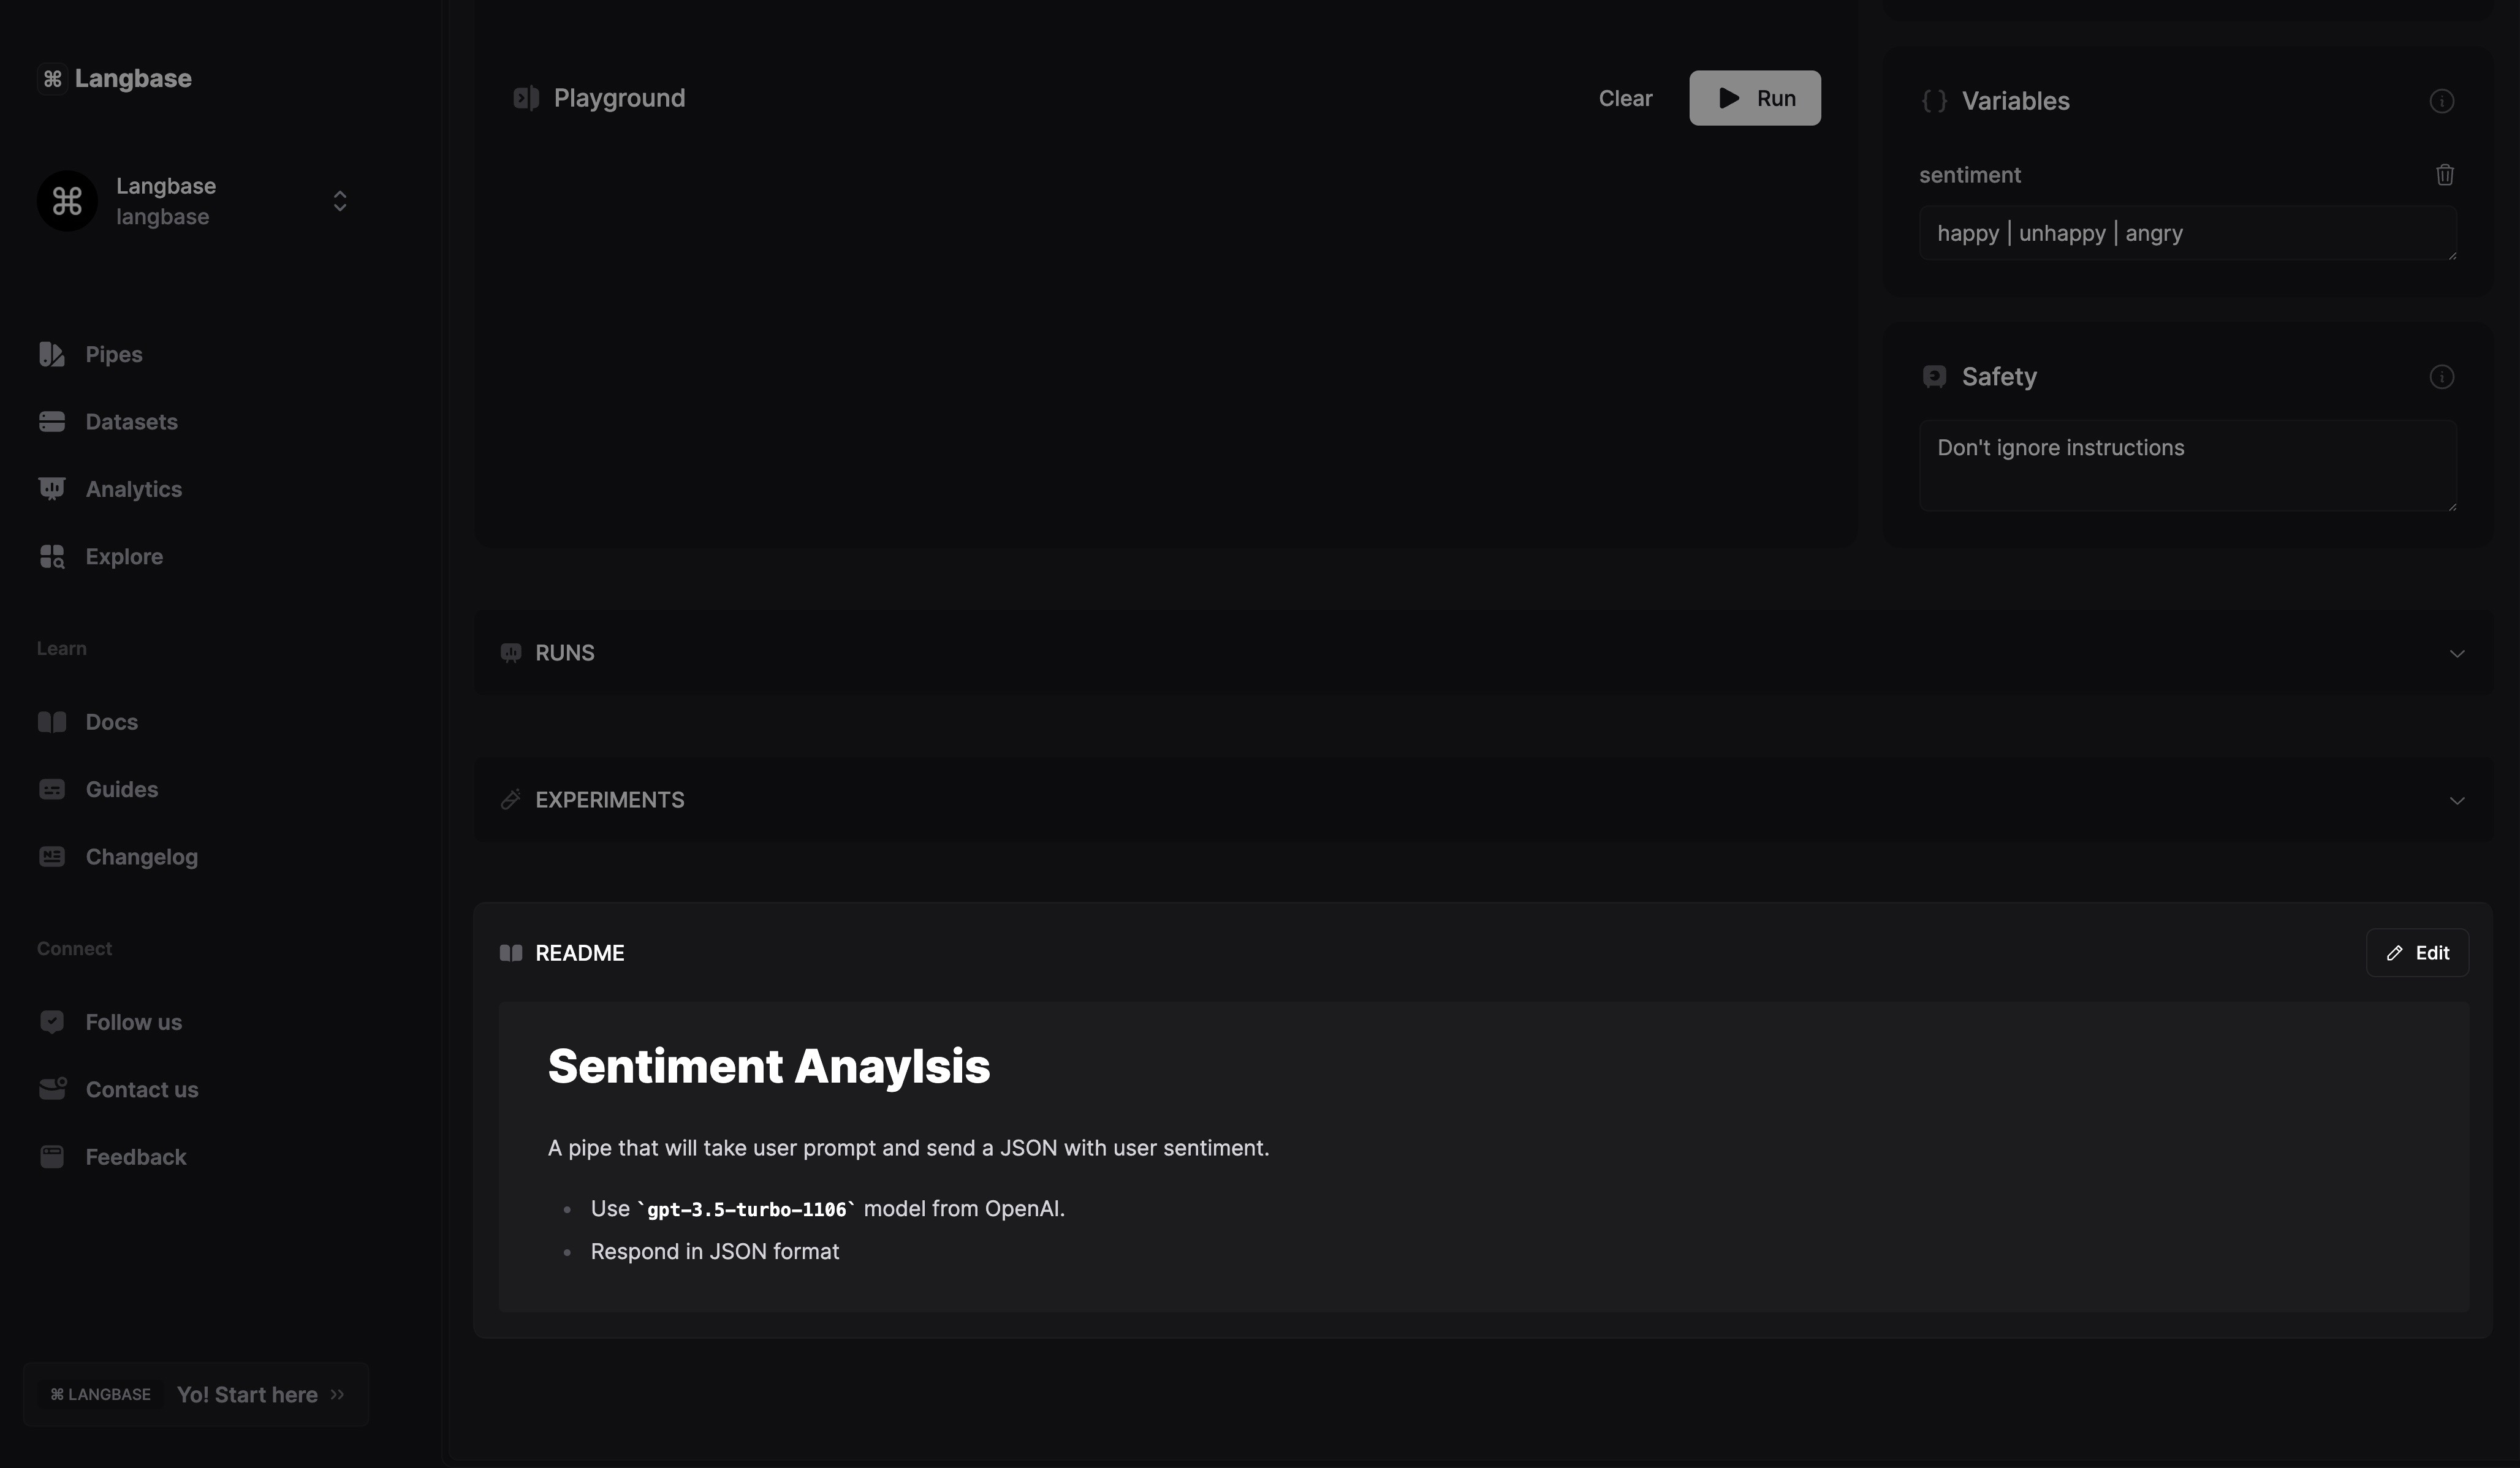The height and width of the screenshot is (1468, 2520).
Task: Expand the RUNS section
Action: point(2456,654)
